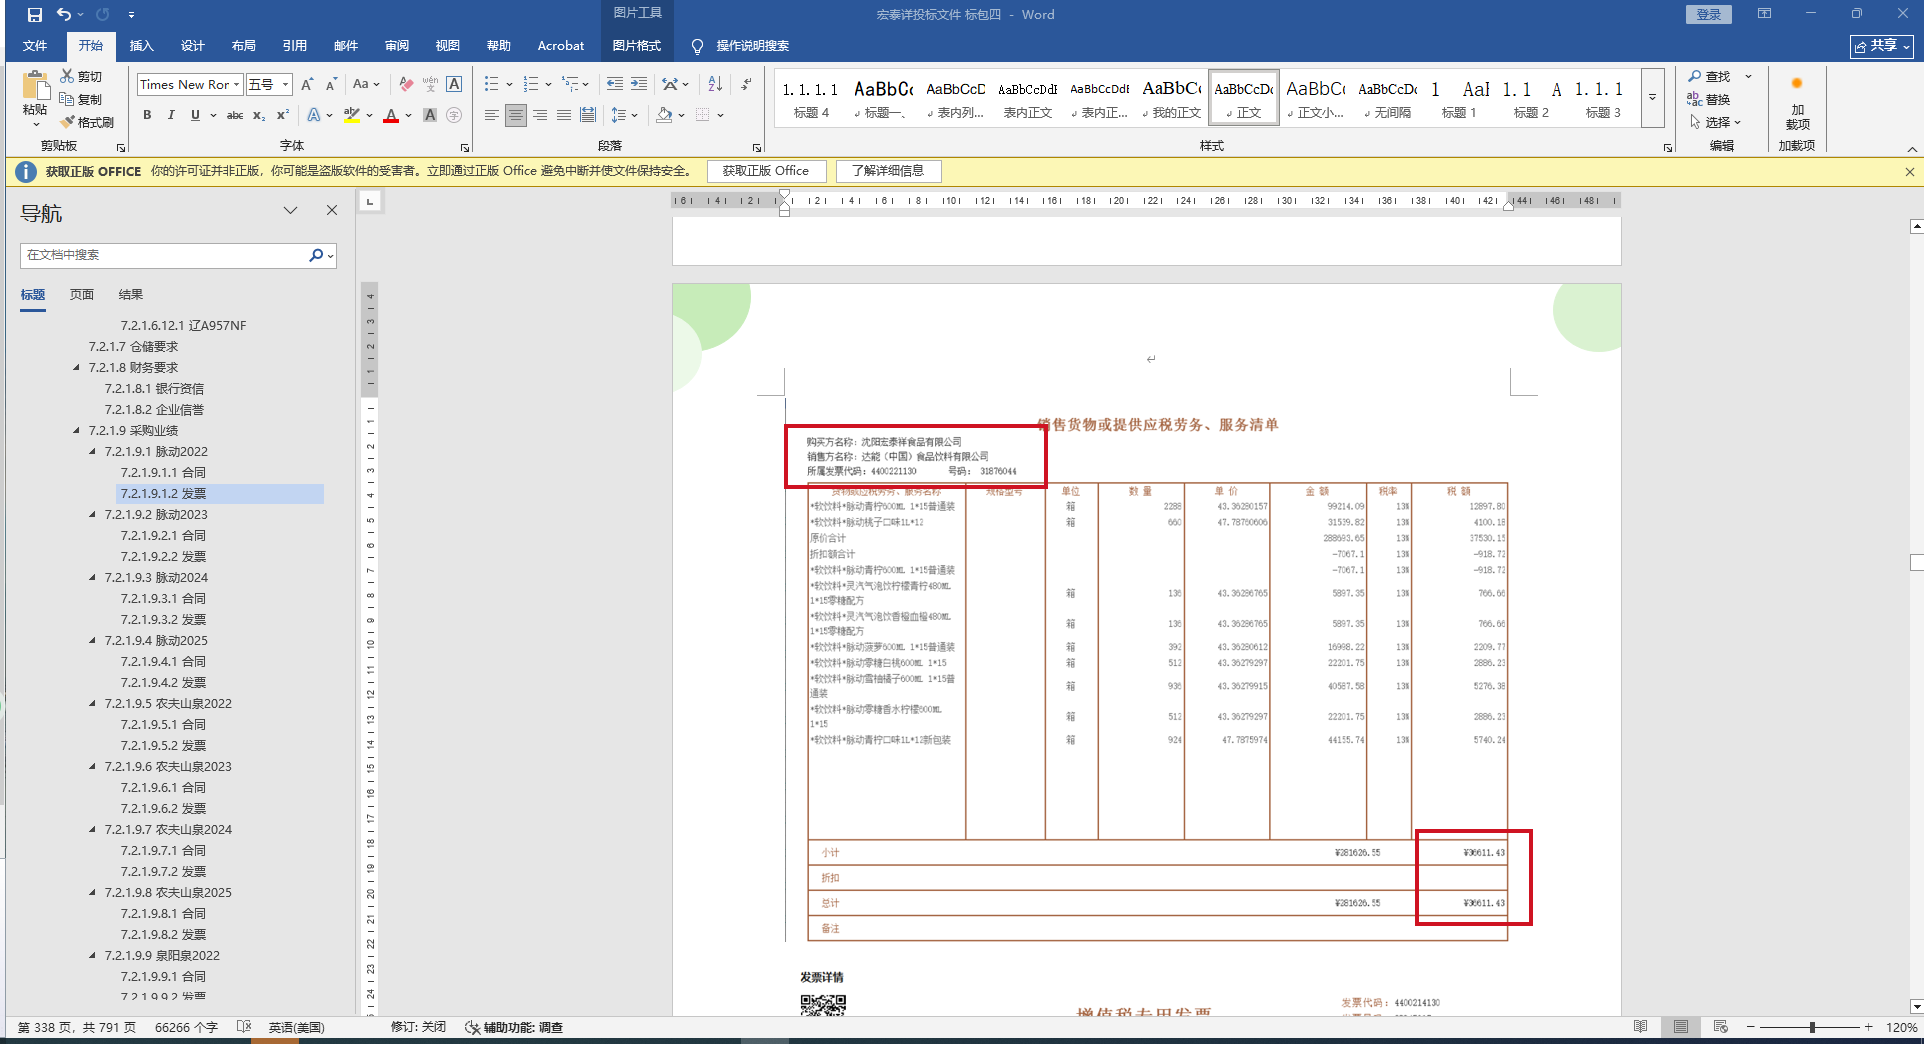Click the increase indent icon
Screen dimensions: 1924x1044
coord(639,84)
